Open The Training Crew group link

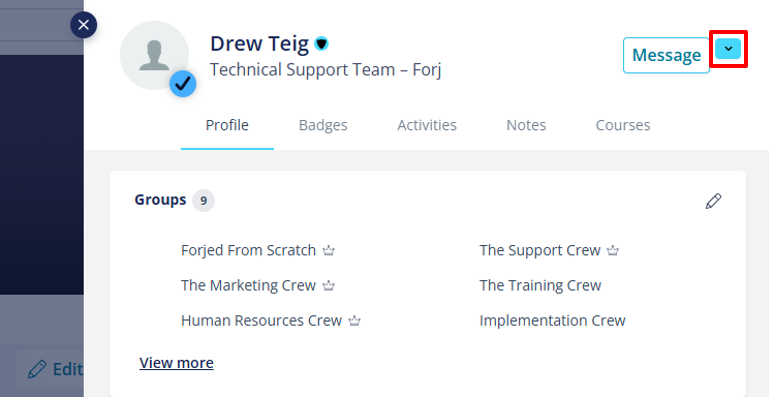tap(540, 286)
